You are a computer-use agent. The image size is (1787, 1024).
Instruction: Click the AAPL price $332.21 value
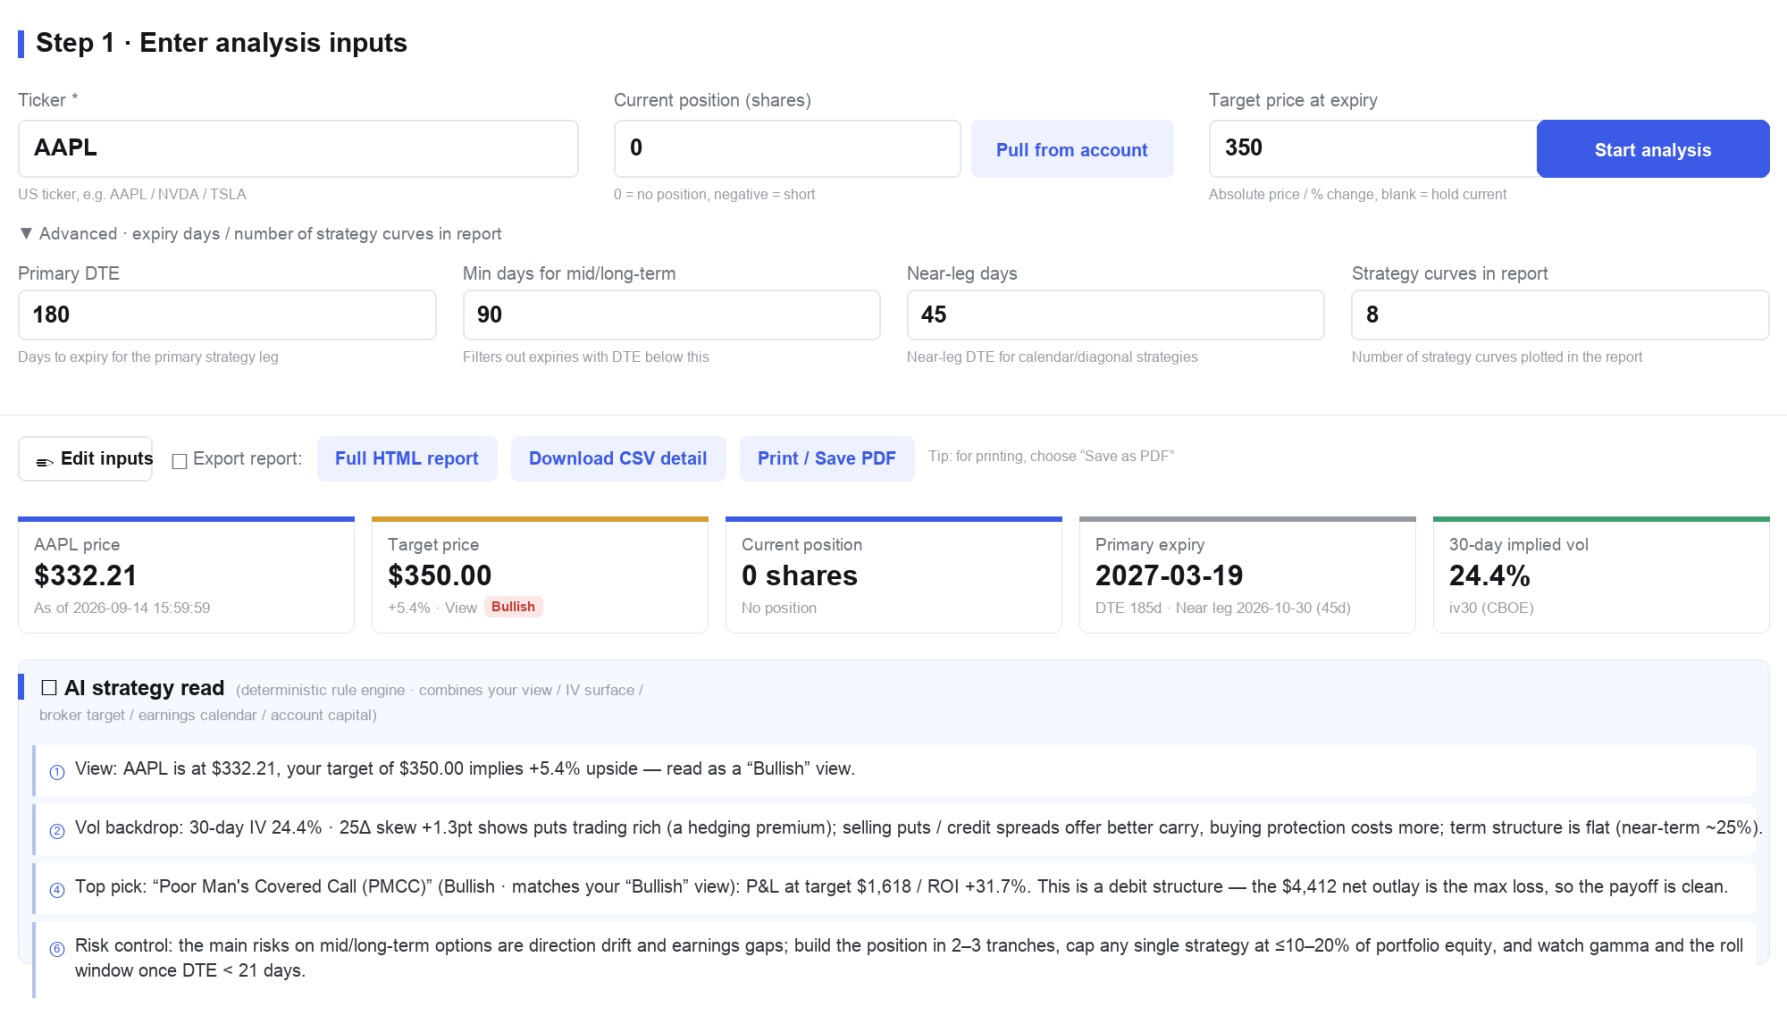click(86, 576)
